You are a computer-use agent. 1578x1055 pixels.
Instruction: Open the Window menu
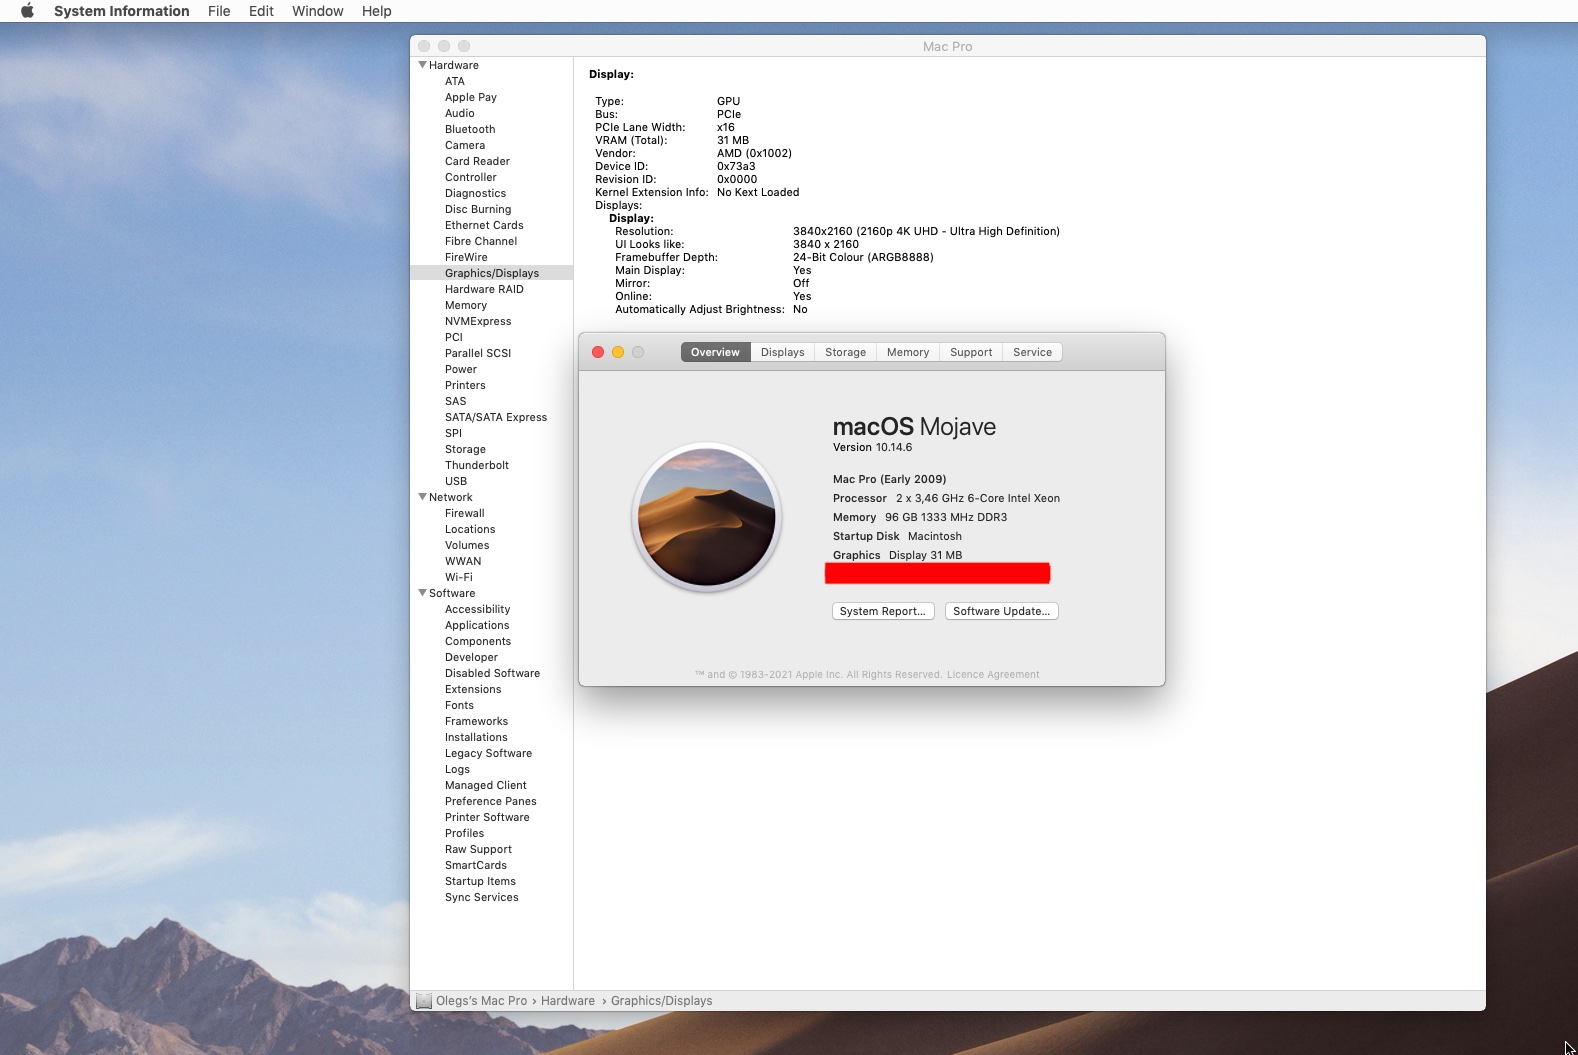(x=318, y=11)
